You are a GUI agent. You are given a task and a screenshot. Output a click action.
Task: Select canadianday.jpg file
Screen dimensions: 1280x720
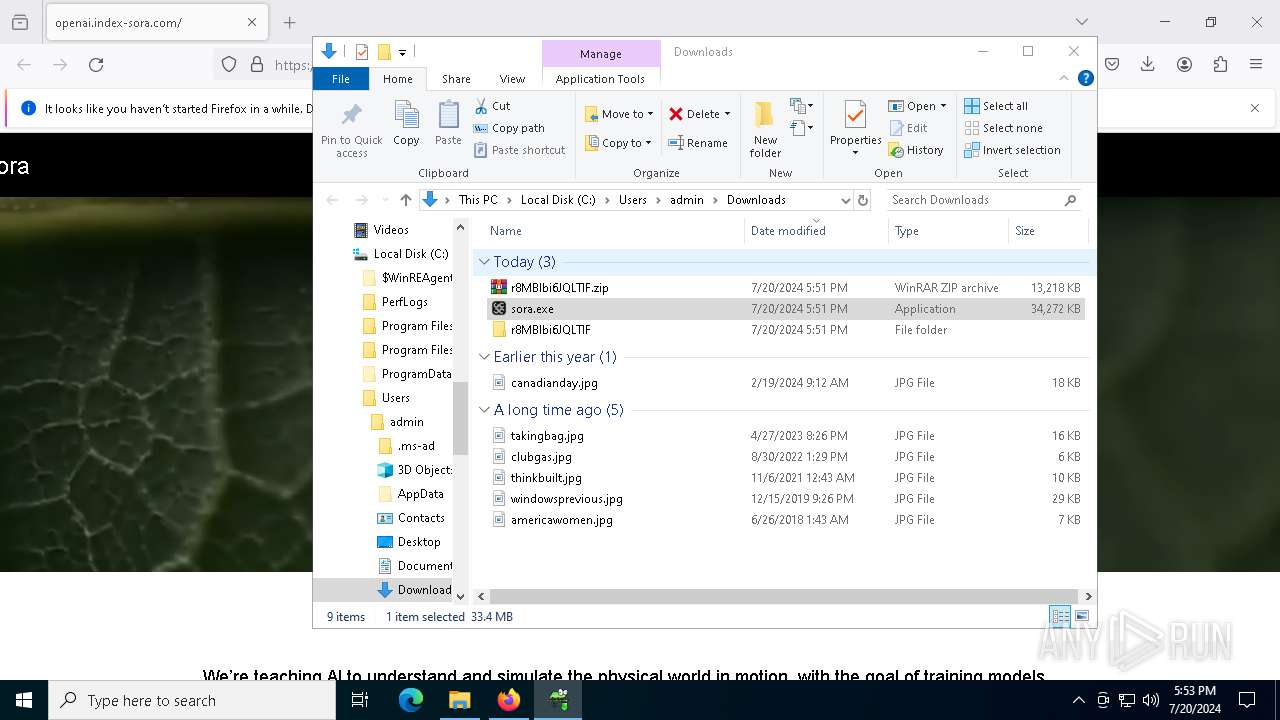(554, 383)
